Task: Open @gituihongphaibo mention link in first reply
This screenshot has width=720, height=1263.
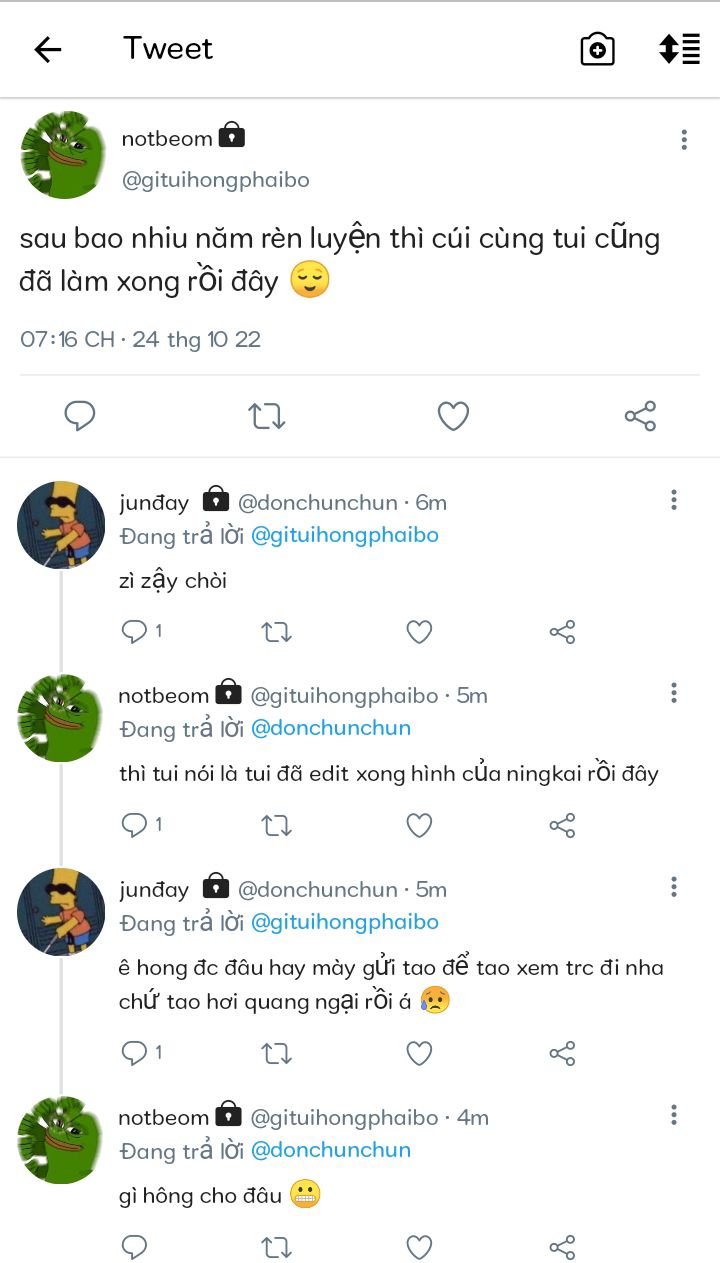Action: click(x=345, y=535)
